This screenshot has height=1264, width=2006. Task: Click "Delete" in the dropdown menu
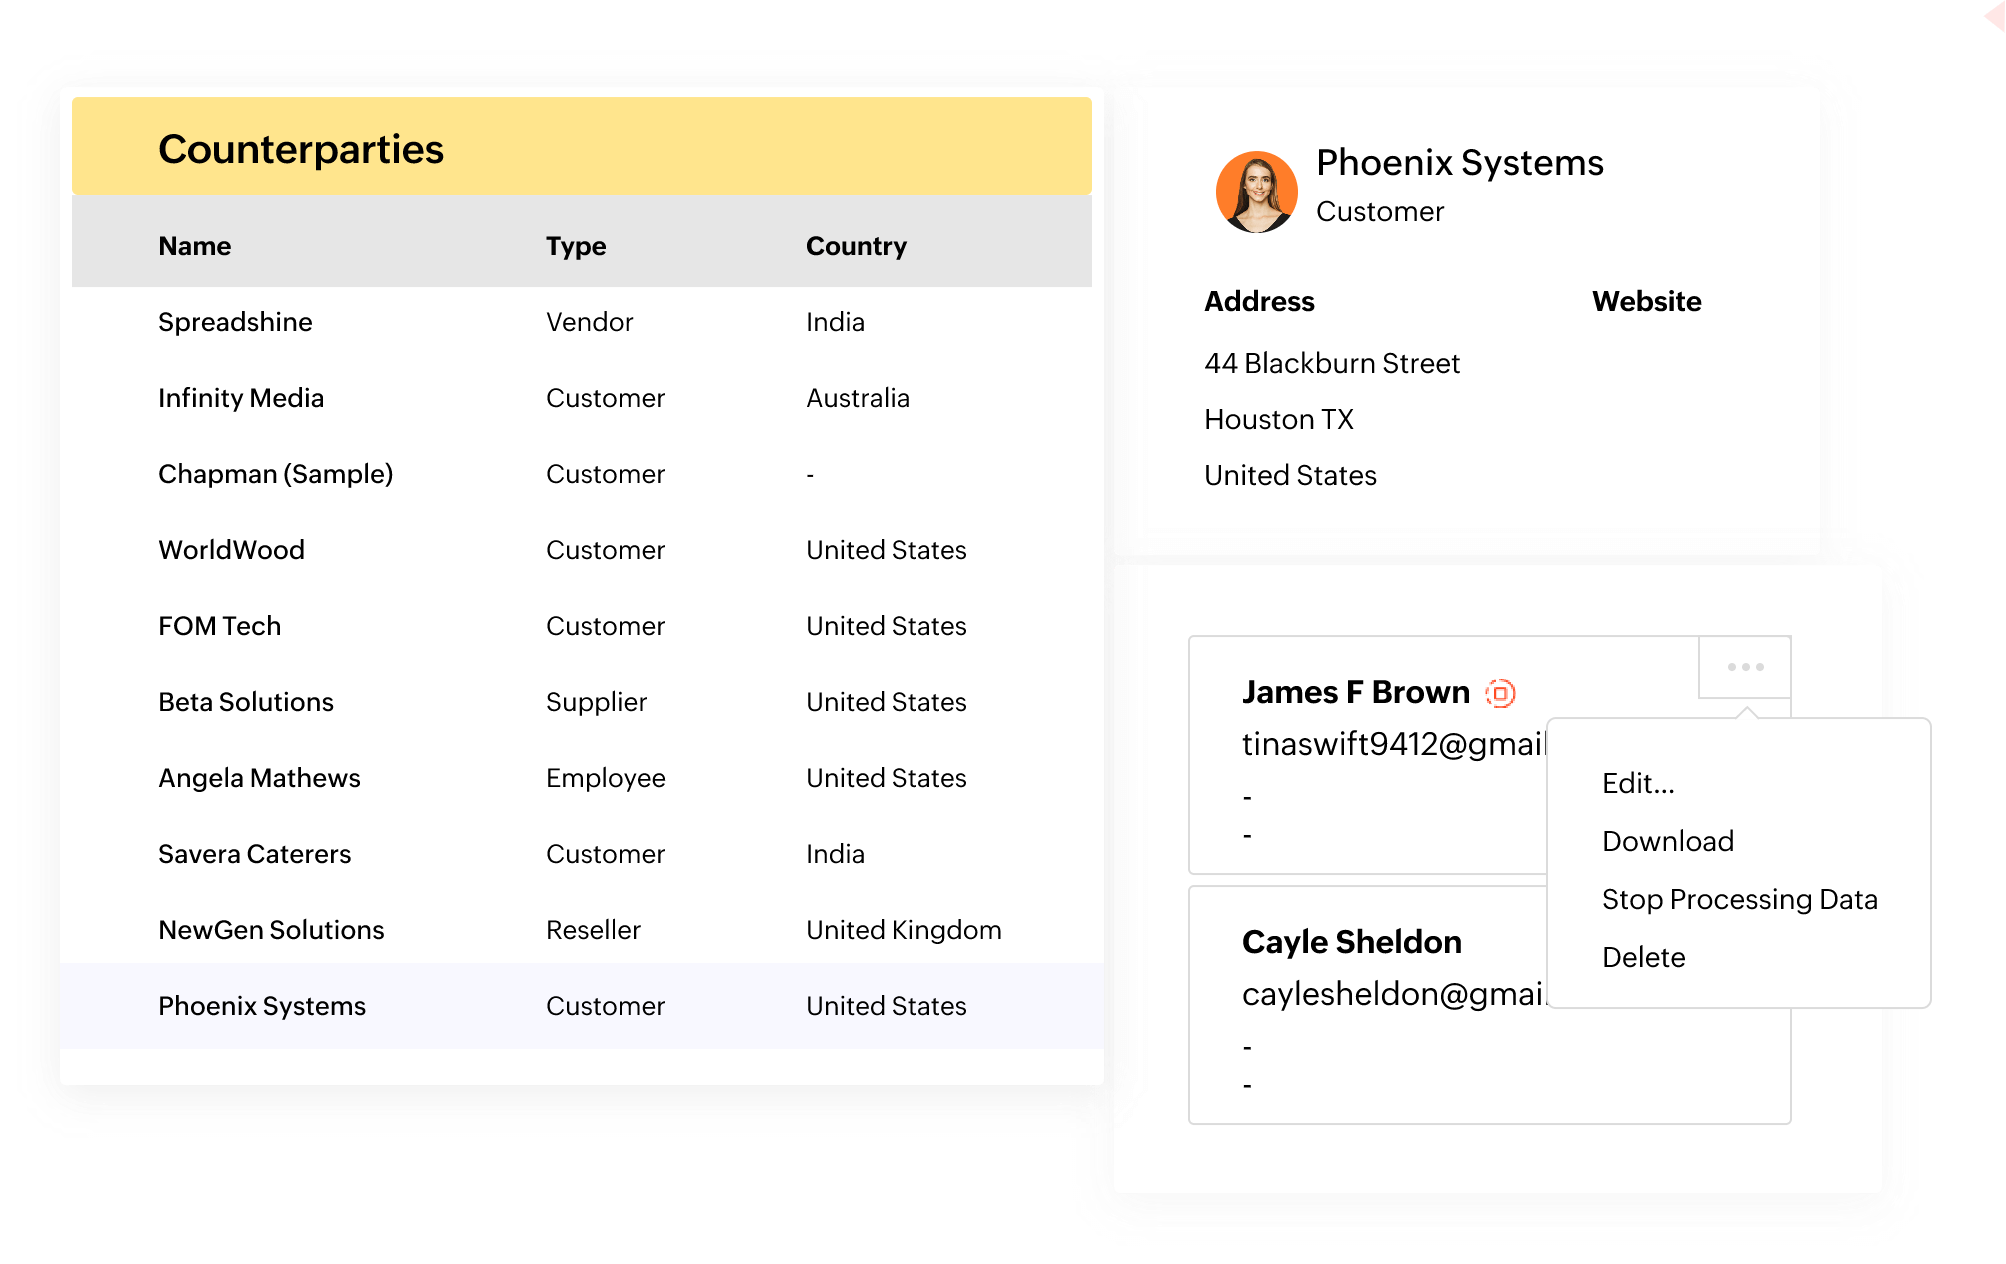[x=1644, y=957]
